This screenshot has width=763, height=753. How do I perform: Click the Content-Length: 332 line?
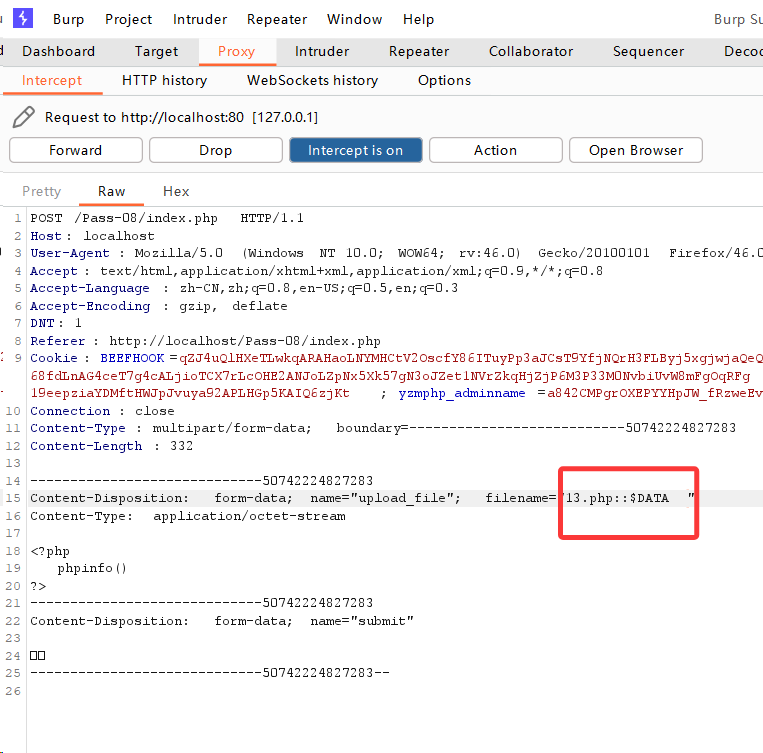tap(111, 446)
